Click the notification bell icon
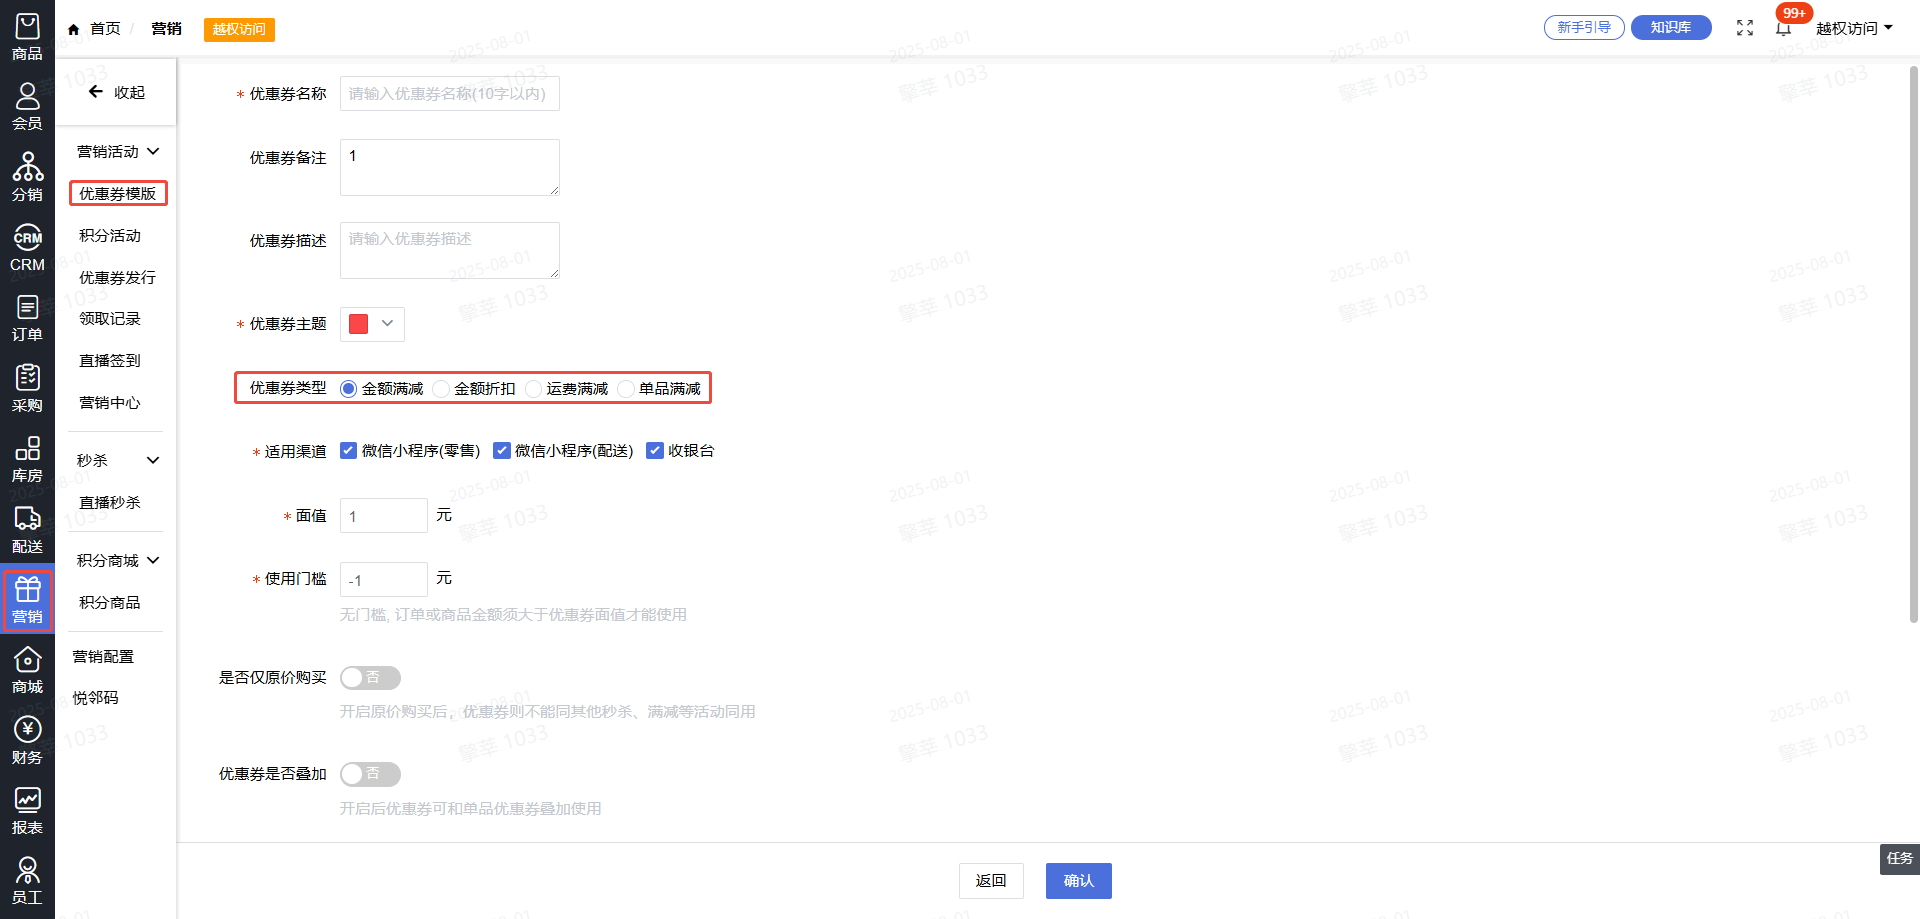 (1783, 28)
